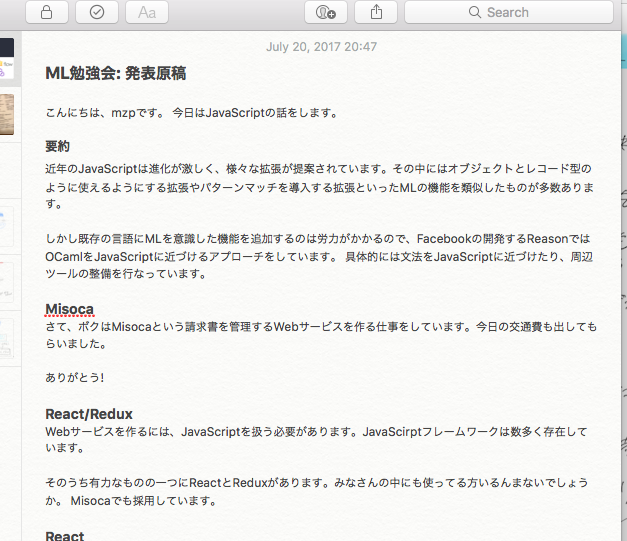Image resolution: width=627 pixels, height=541 pixels.
Task: Open the share menu button
Action: tap(376, 12)
